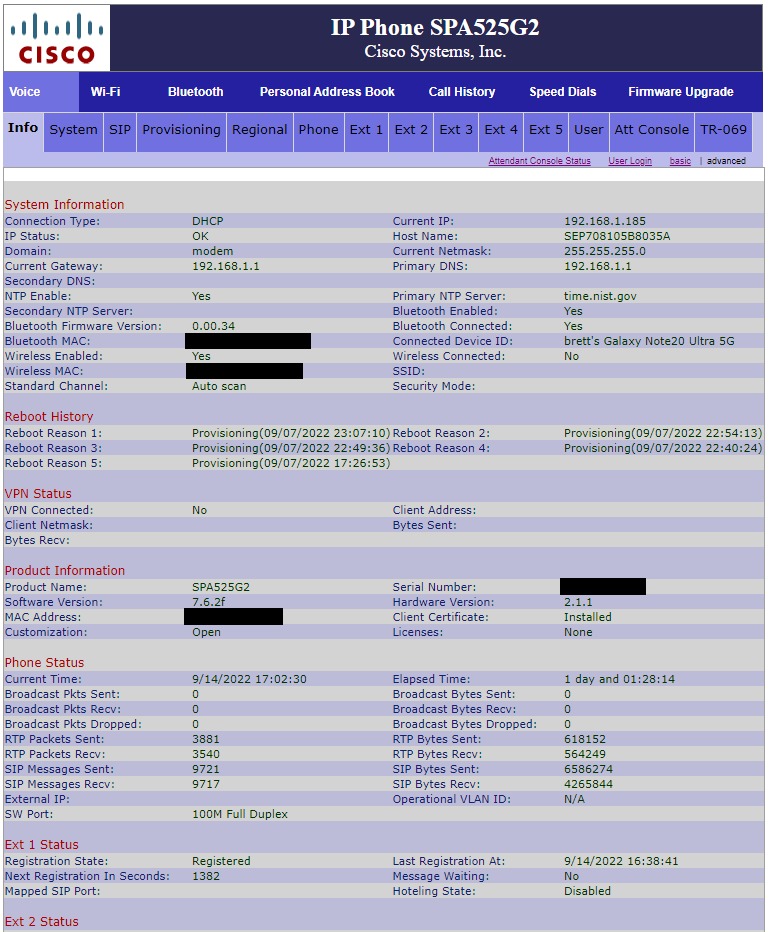Screen dimensions: 769x932
Task: Follow the Attendant Console Status link
Action: point(540,161)
